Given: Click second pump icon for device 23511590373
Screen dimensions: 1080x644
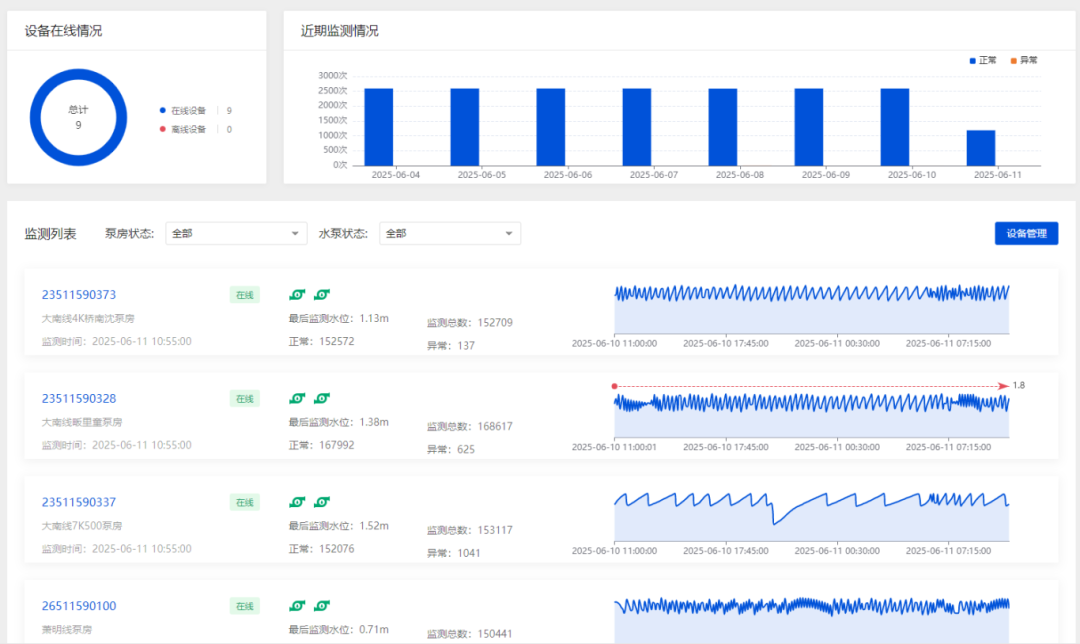Looking at the screenshot, I should tap(322, 294).
